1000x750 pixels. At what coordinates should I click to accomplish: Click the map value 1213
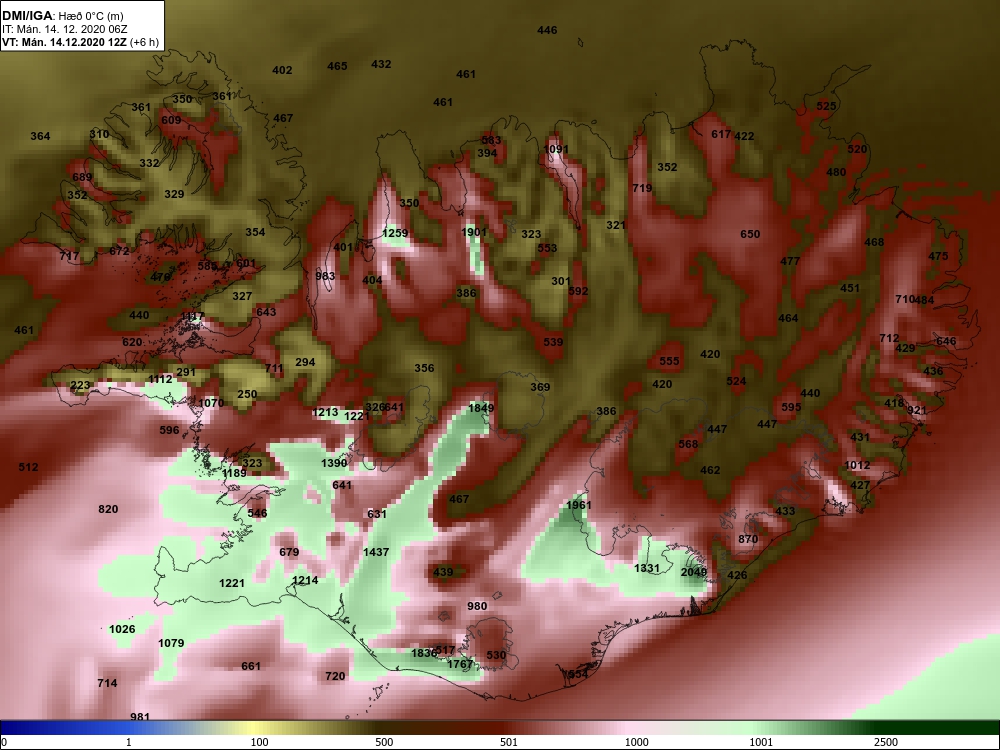[325, 412]
